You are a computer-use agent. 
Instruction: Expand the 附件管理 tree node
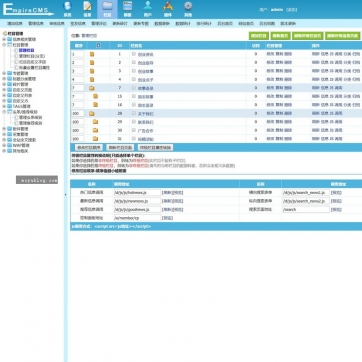[4, 129]
